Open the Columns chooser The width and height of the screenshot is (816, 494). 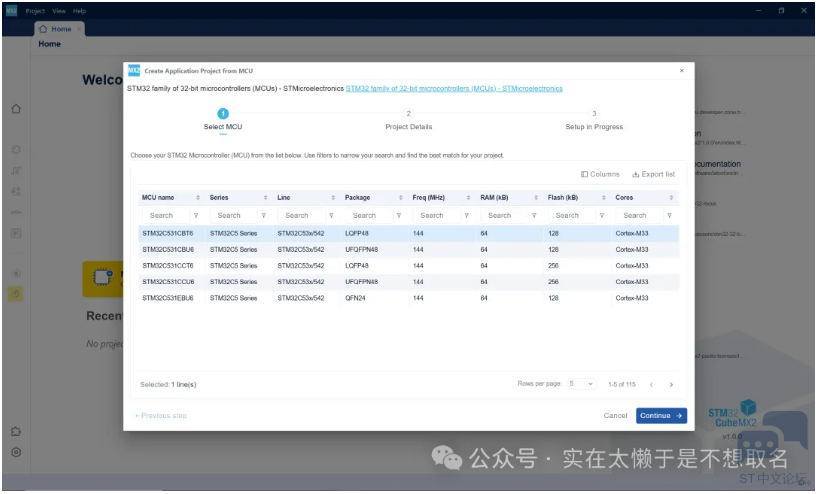tap(600, 174)
